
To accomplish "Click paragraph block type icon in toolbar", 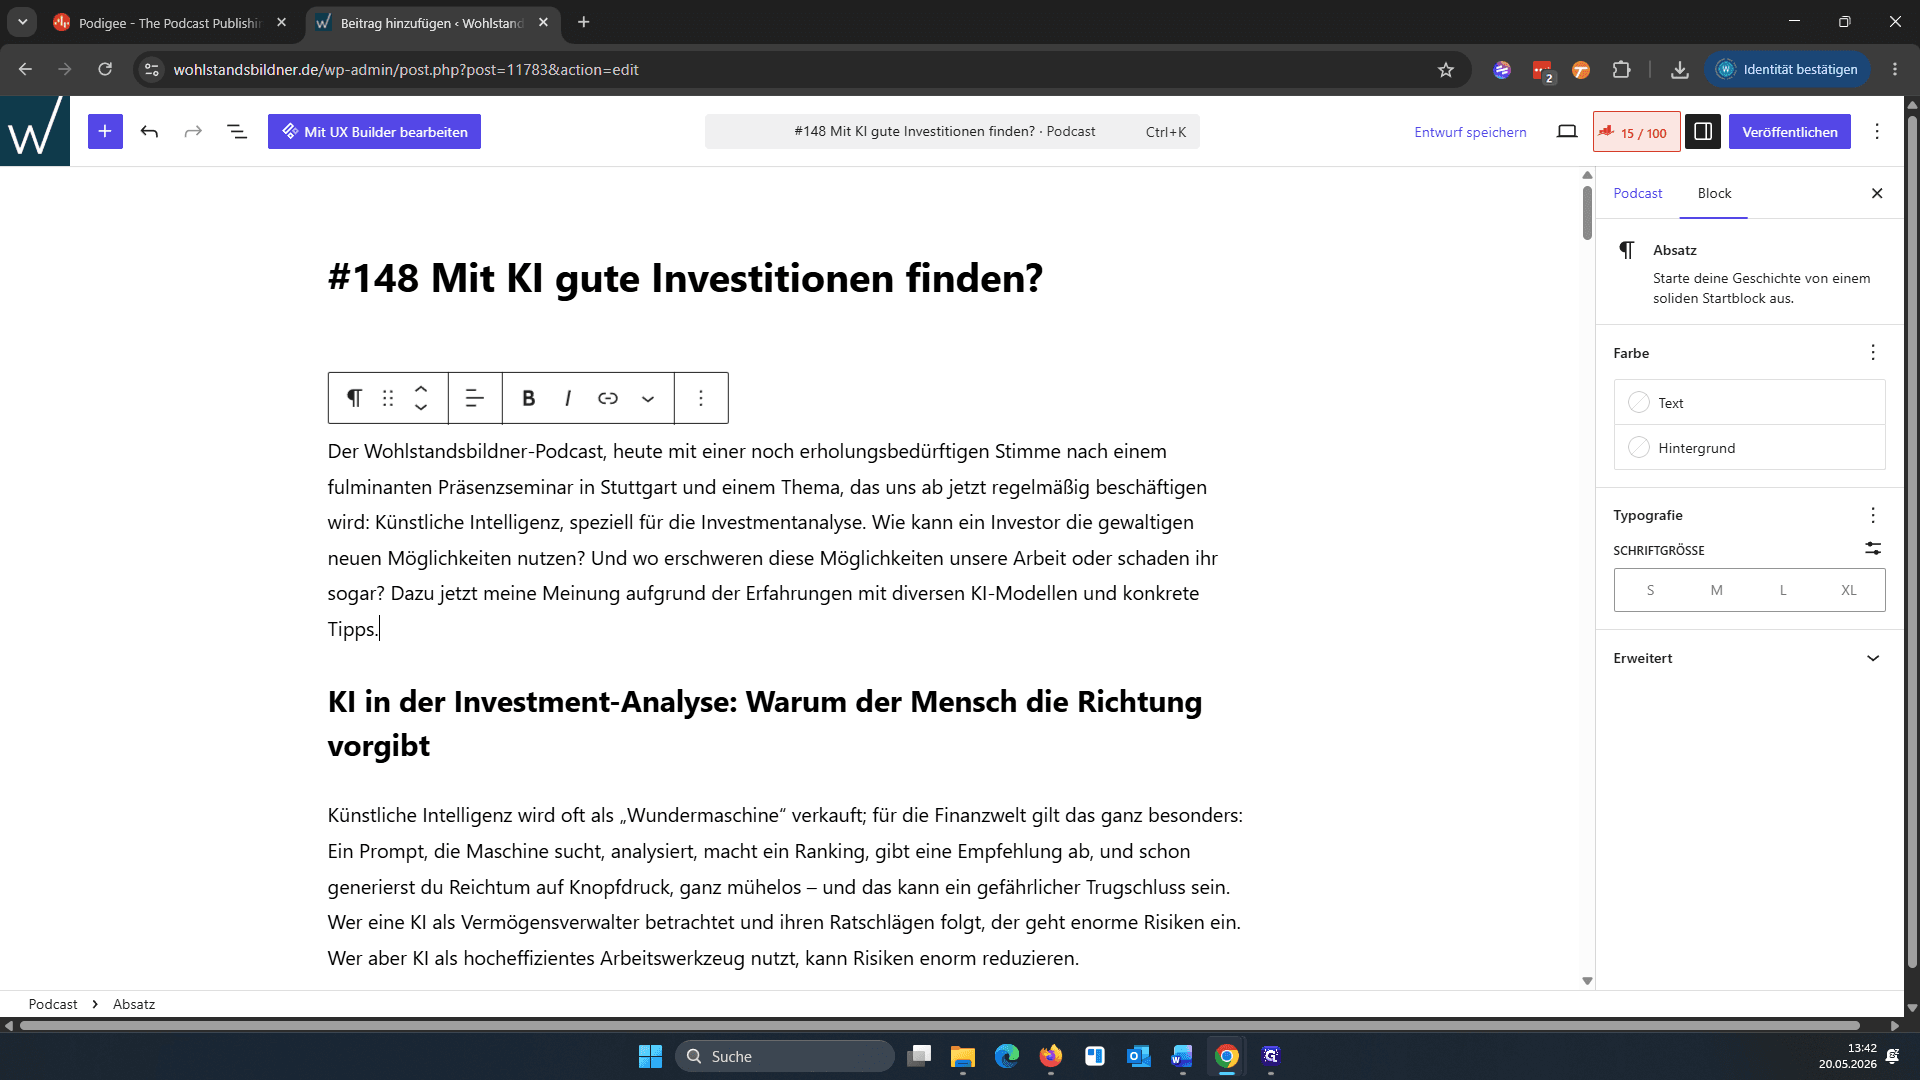I will 354,398.
